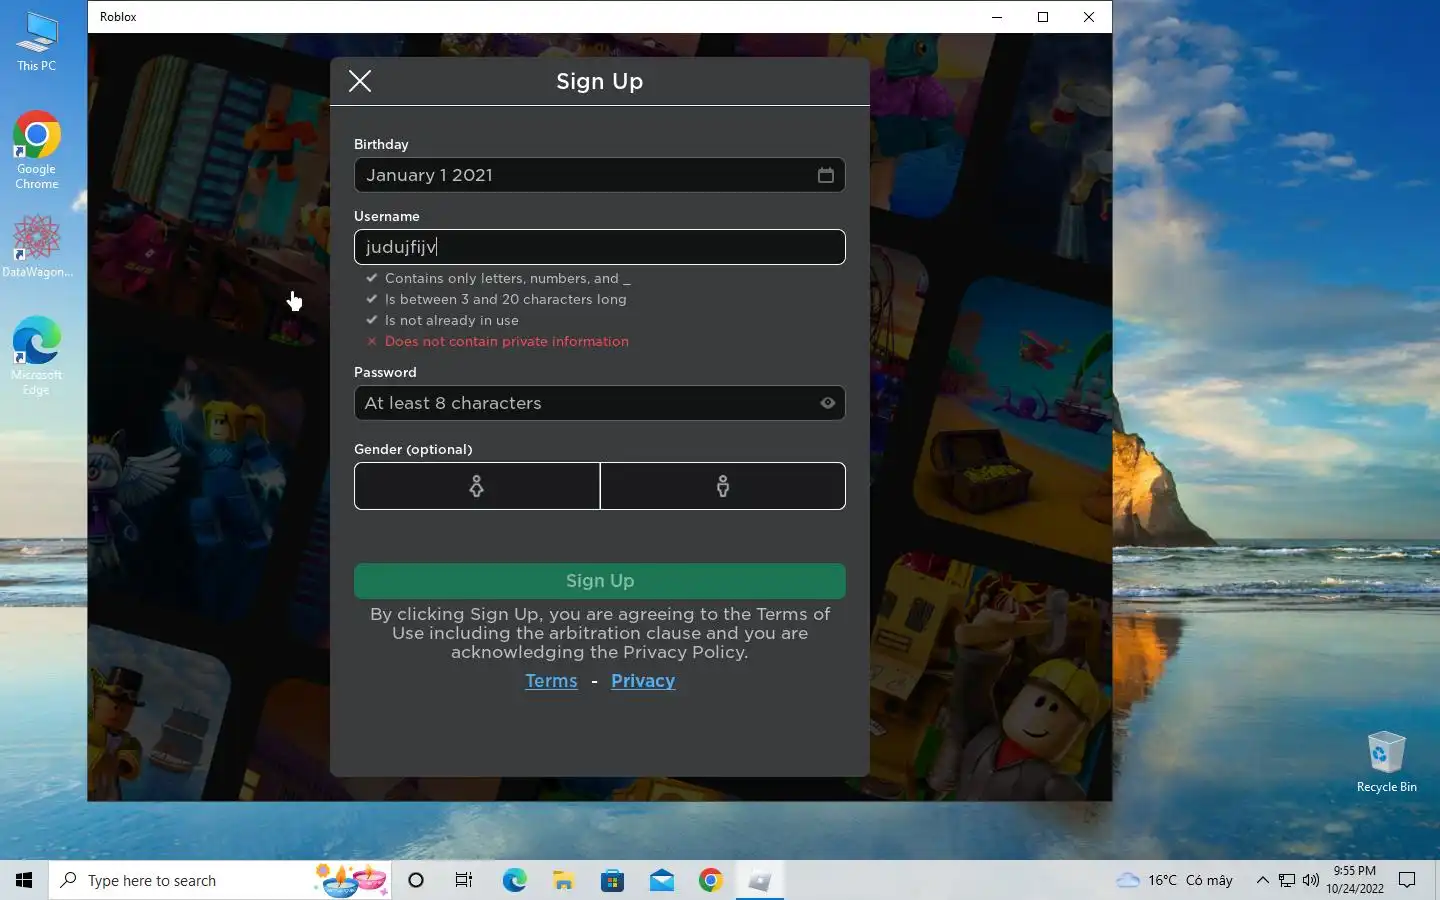Image resolution: width=1440 pixels, height=900 pixels.
Task: Click the 'Birthday' label
Action: click(381, 144)
